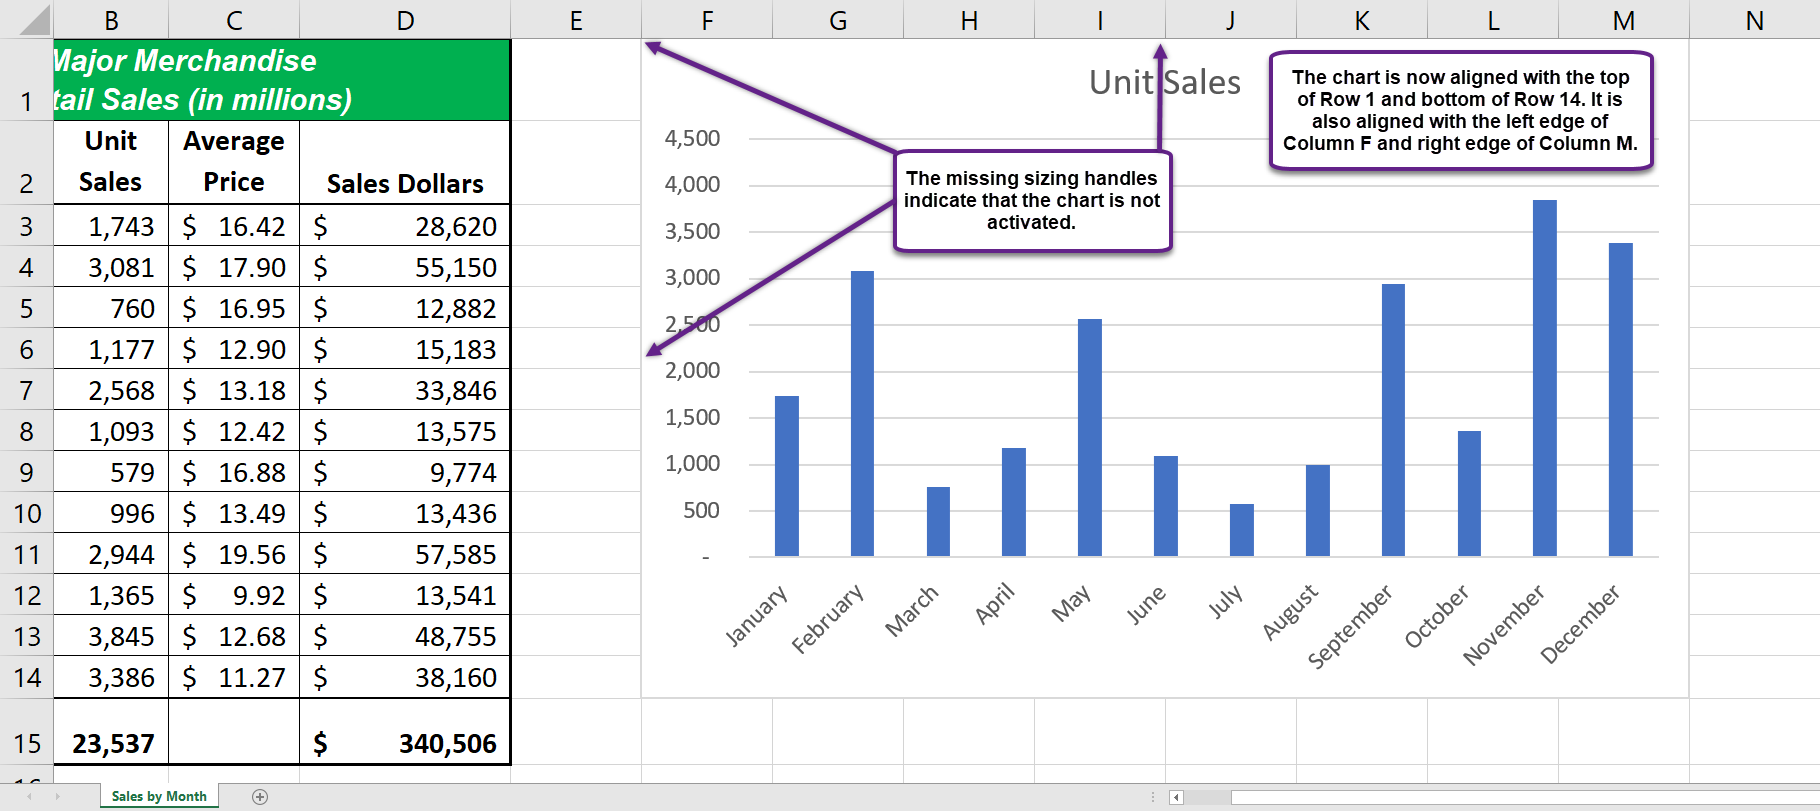Select column N header
The image size is (1820, 811).
point(1754,20)
